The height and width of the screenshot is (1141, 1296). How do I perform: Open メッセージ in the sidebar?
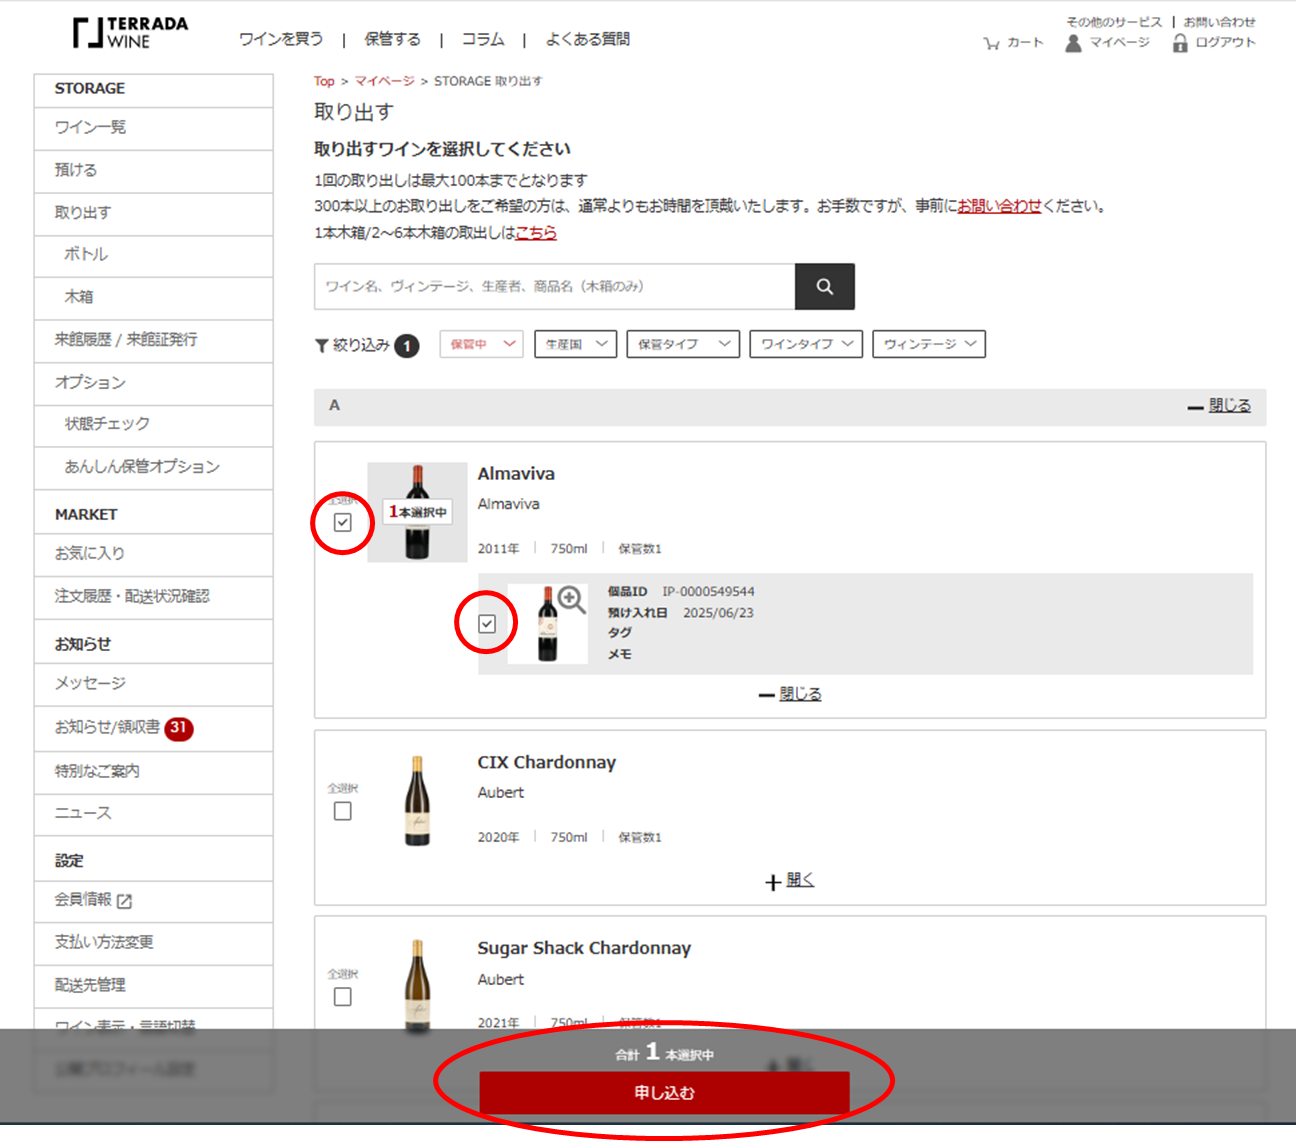click(x=153, y=684)
